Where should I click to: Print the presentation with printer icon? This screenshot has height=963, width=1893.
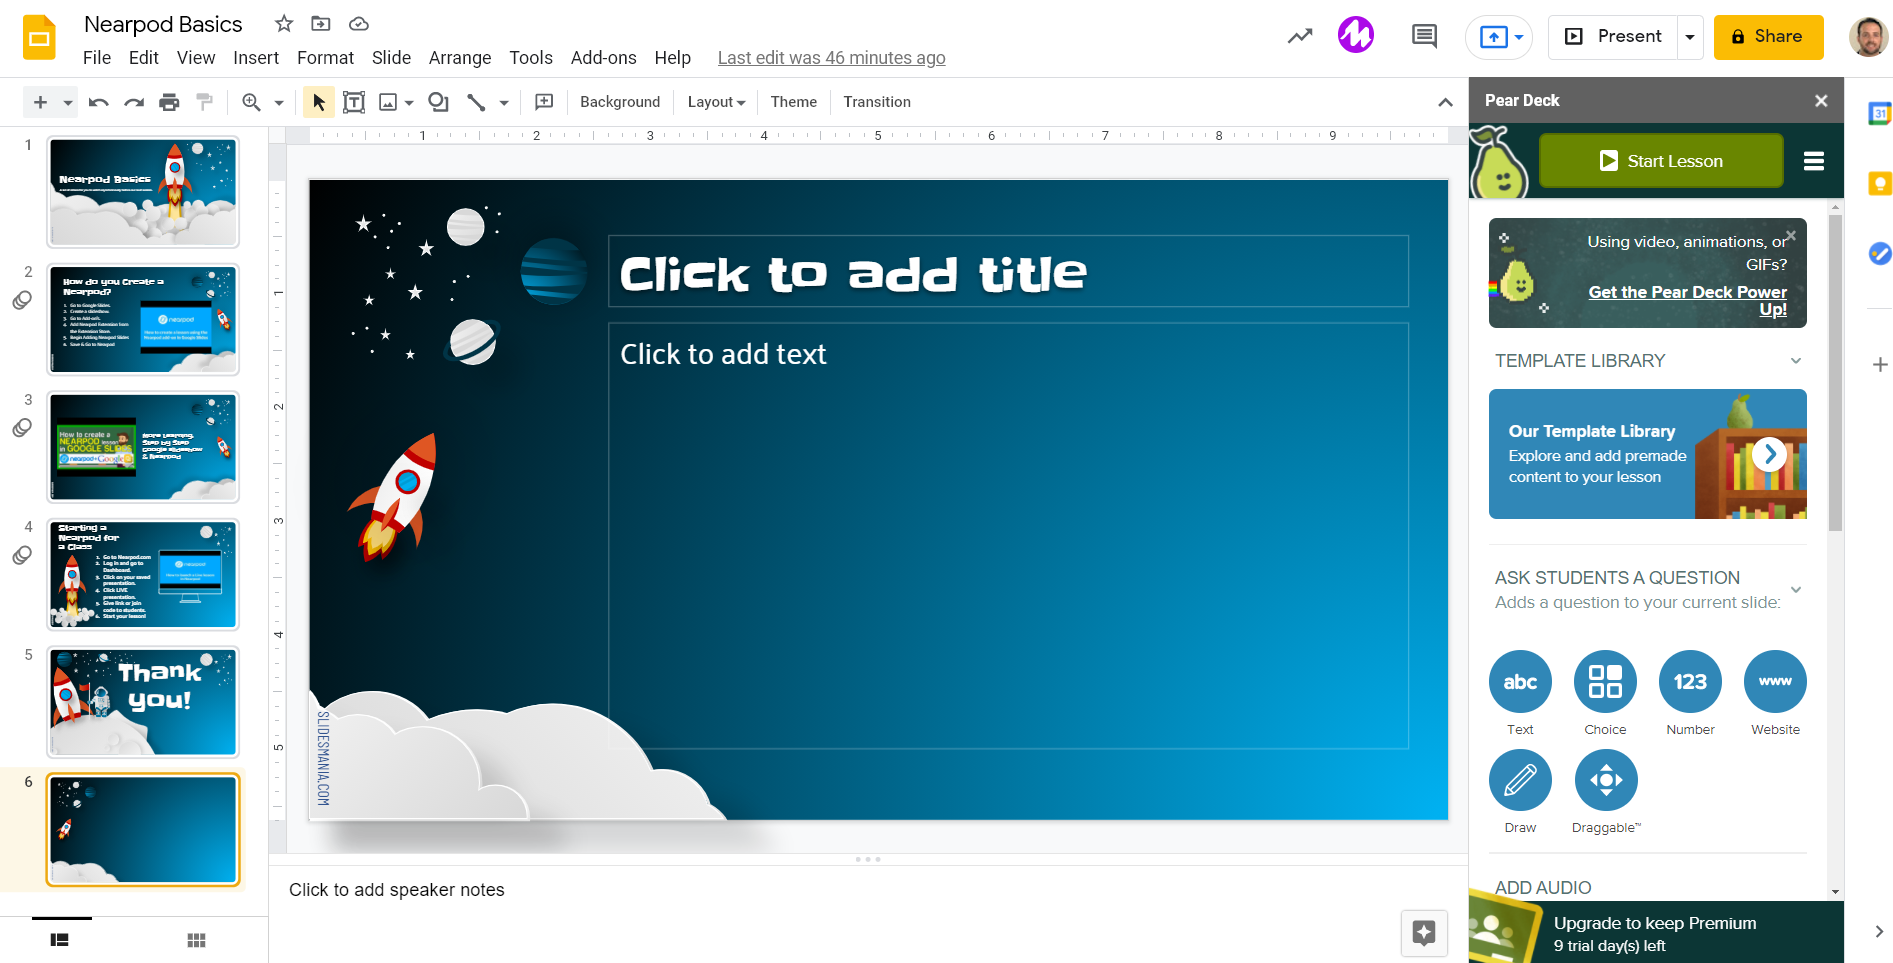[x=170, y=102]
